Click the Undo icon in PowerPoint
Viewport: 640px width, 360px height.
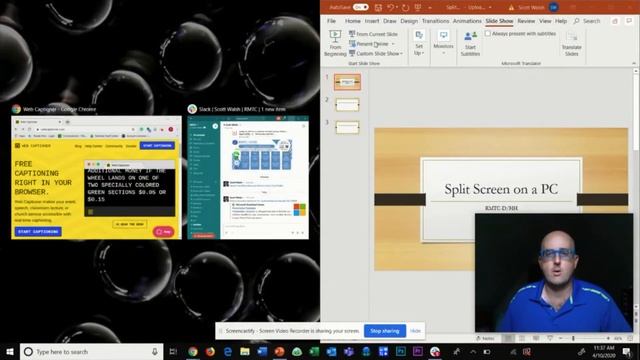[391, 7]
